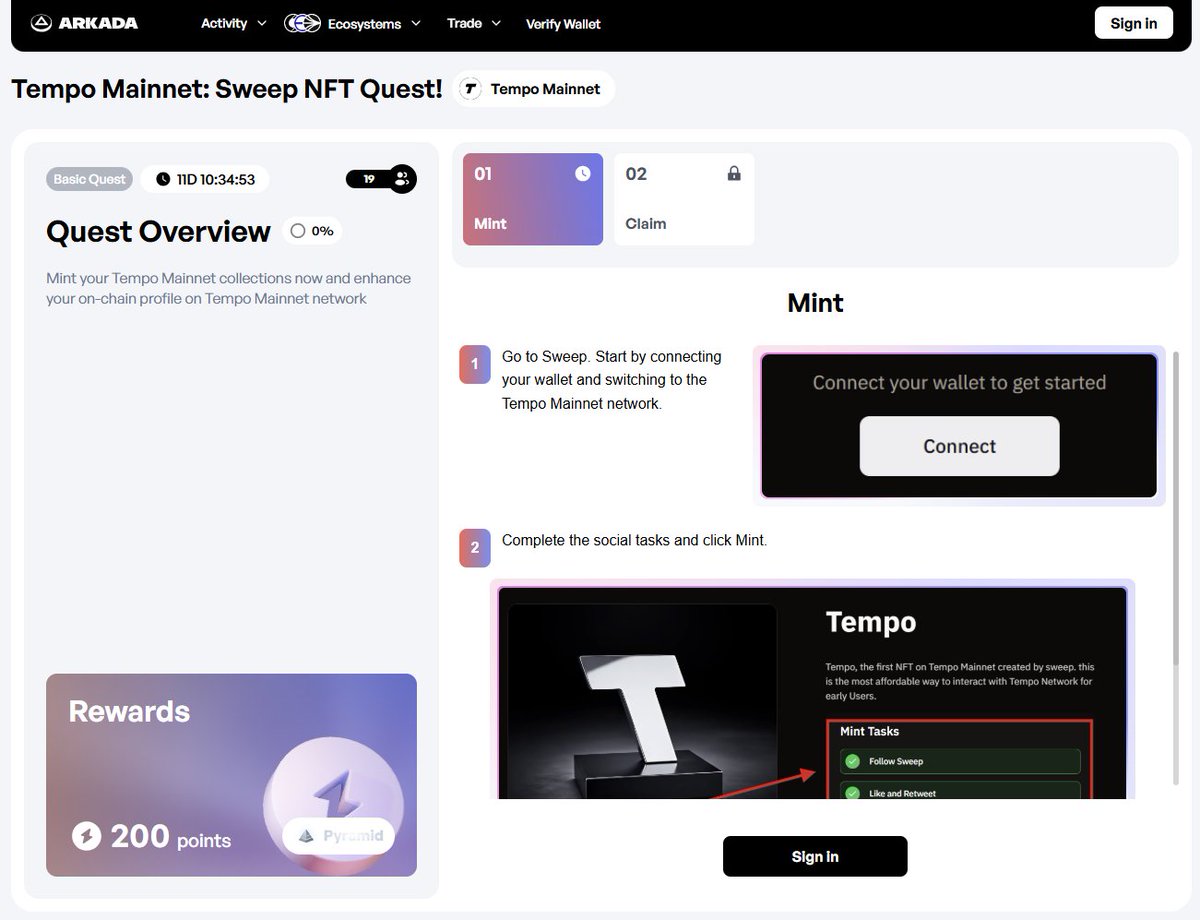Click the Mint section heading
Screen dimensions: 1200x920
[815, 303]
